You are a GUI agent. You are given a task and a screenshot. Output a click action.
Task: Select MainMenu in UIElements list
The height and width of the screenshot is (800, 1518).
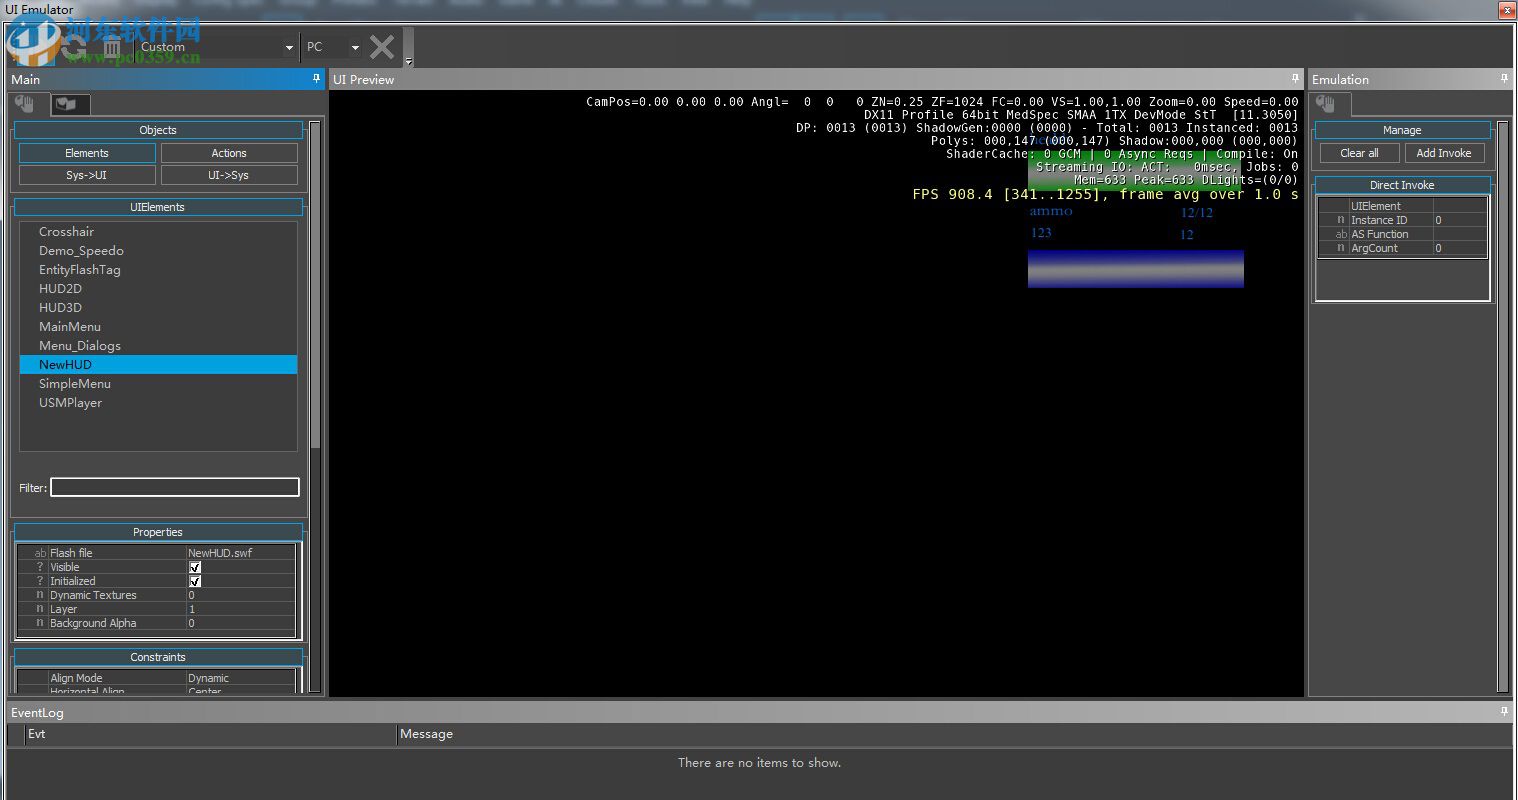(x=158, y=327)
